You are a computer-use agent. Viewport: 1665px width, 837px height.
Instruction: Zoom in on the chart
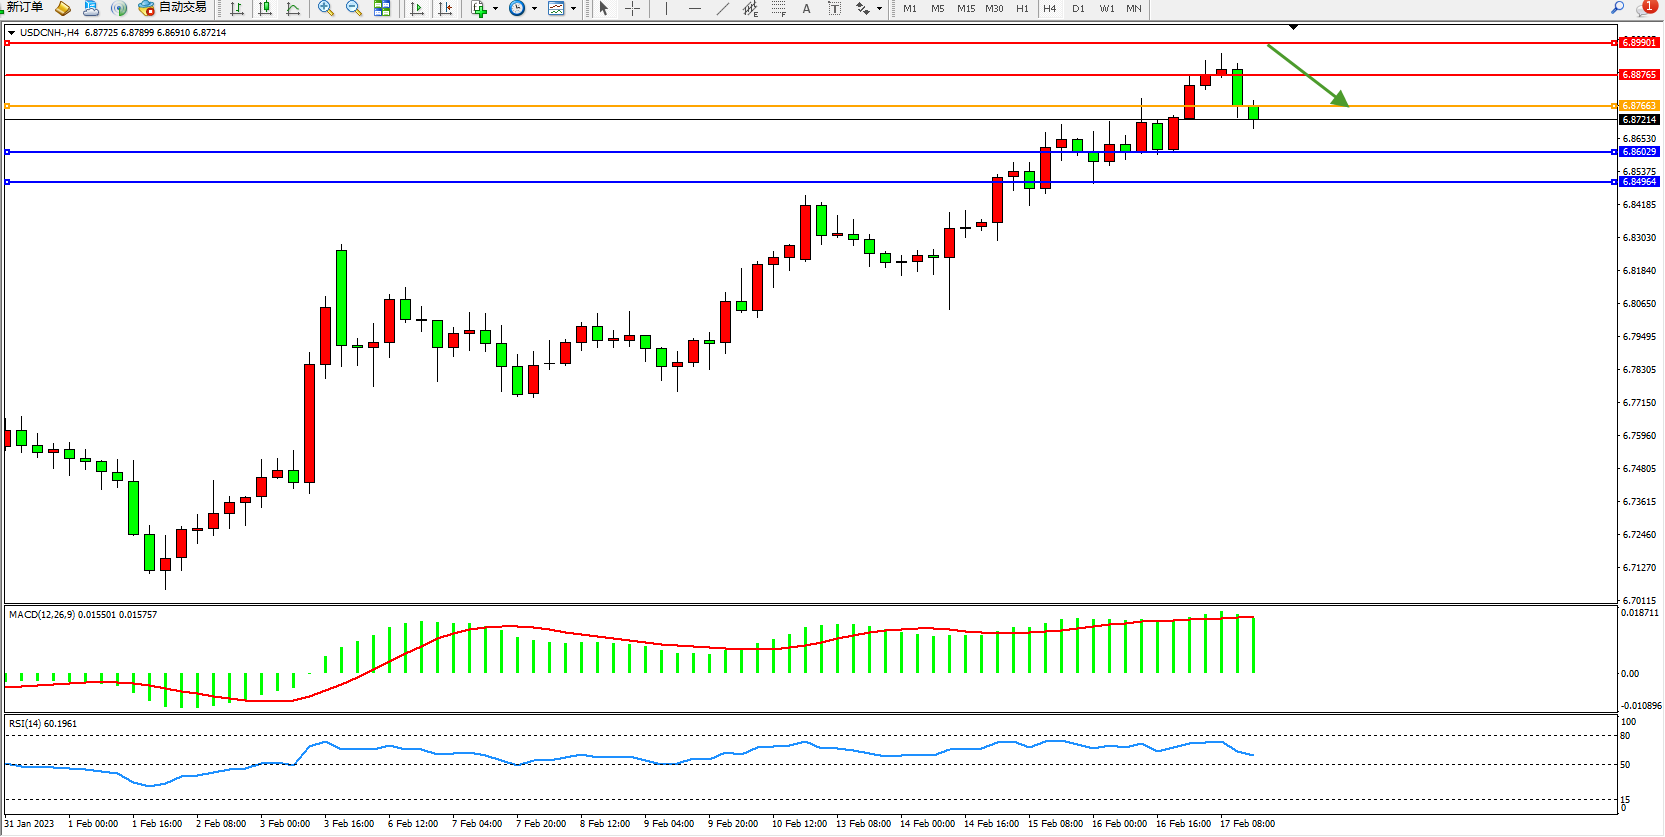[326, 8]
